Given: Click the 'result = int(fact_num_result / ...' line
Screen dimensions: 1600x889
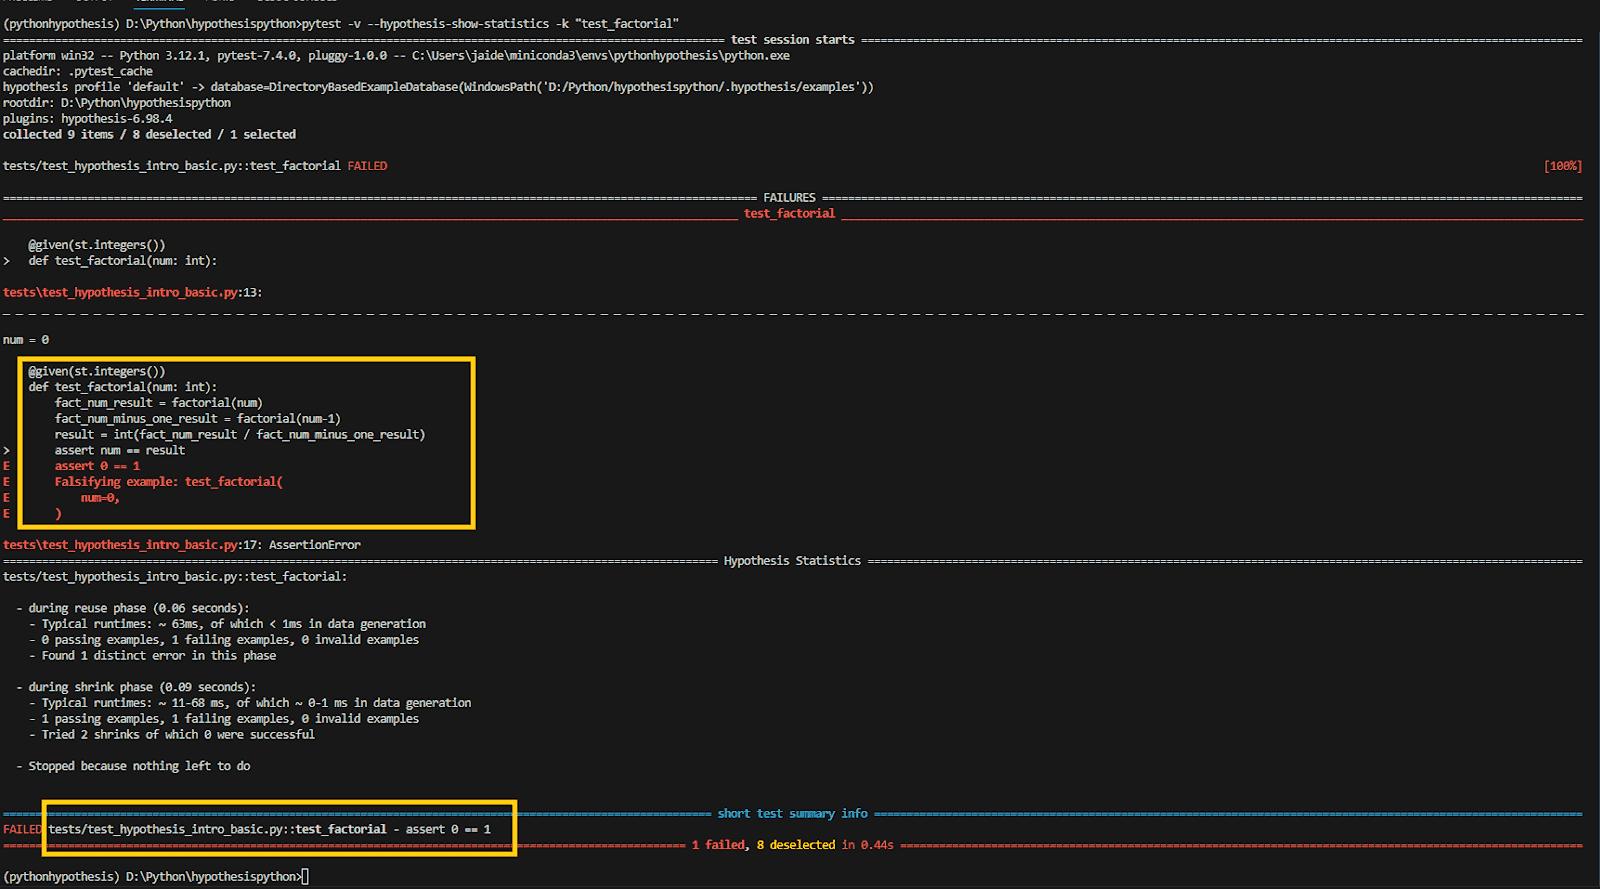Looking at the screenshot, I should point(240,434).
